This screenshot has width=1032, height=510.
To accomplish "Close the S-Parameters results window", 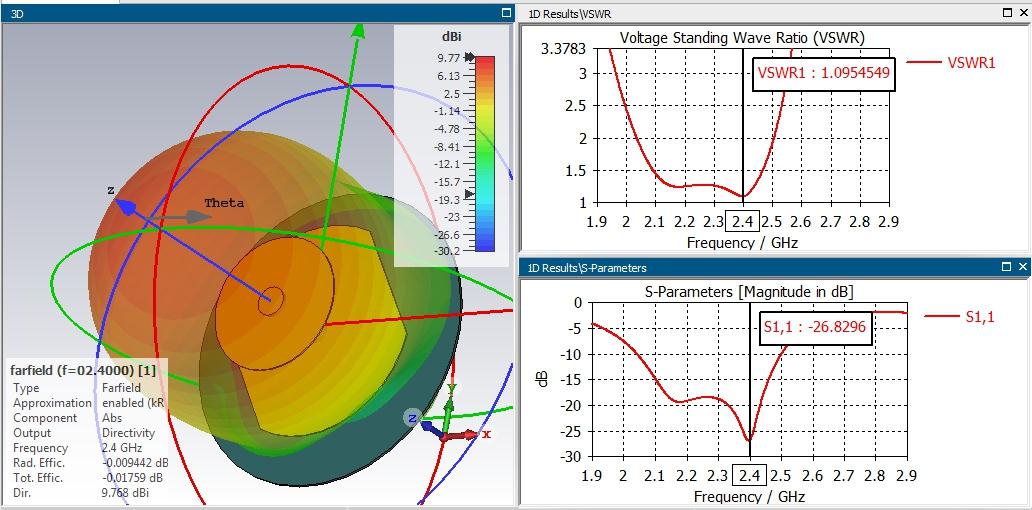I will [x=1023, y=267].
